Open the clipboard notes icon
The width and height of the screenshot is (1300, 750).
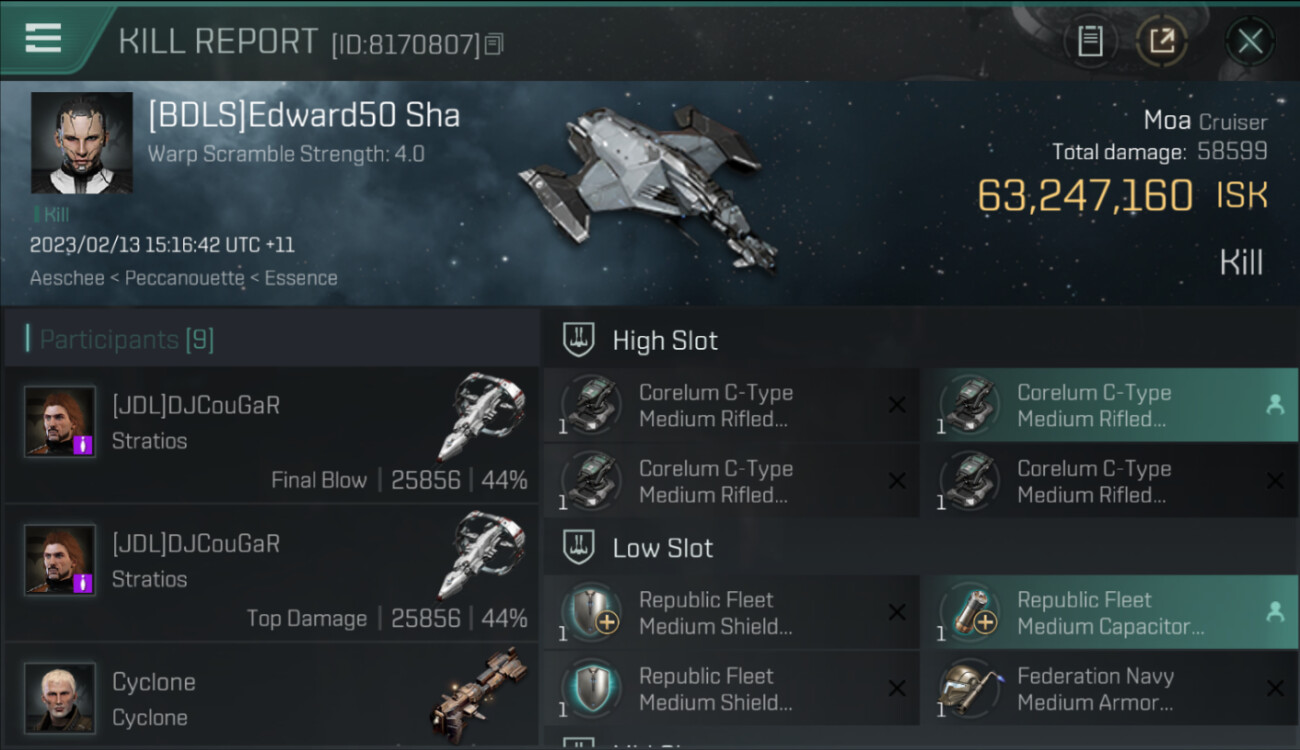coord(1090,41)
